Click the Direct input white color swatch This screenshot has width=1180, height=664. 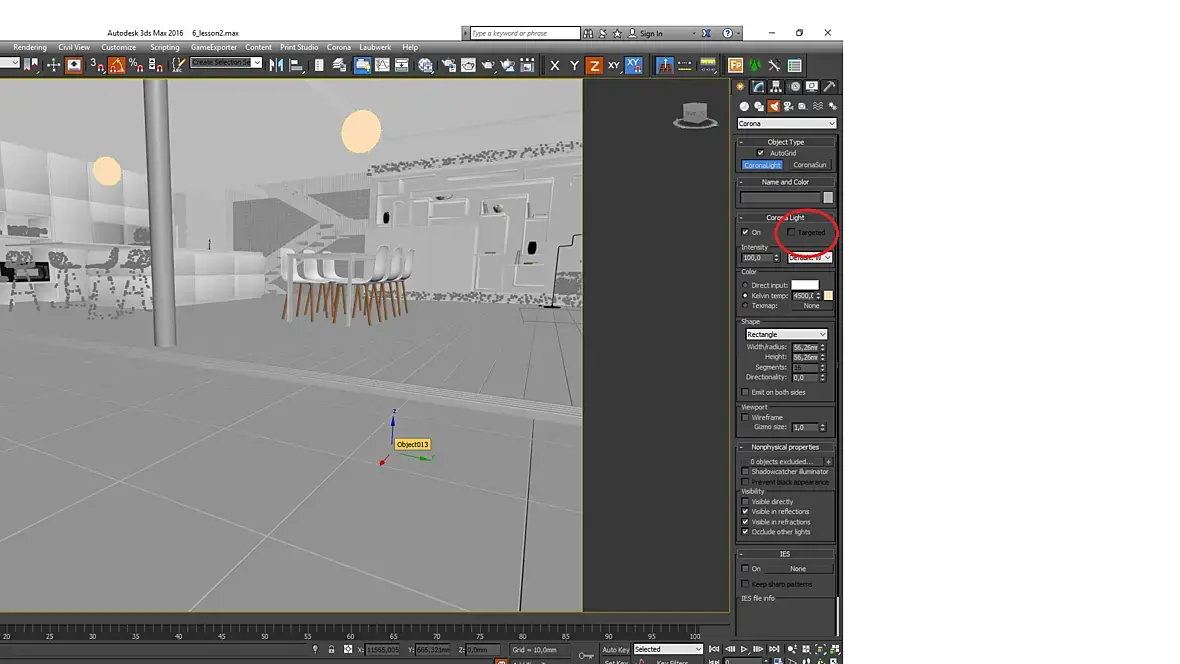[804, 285]
